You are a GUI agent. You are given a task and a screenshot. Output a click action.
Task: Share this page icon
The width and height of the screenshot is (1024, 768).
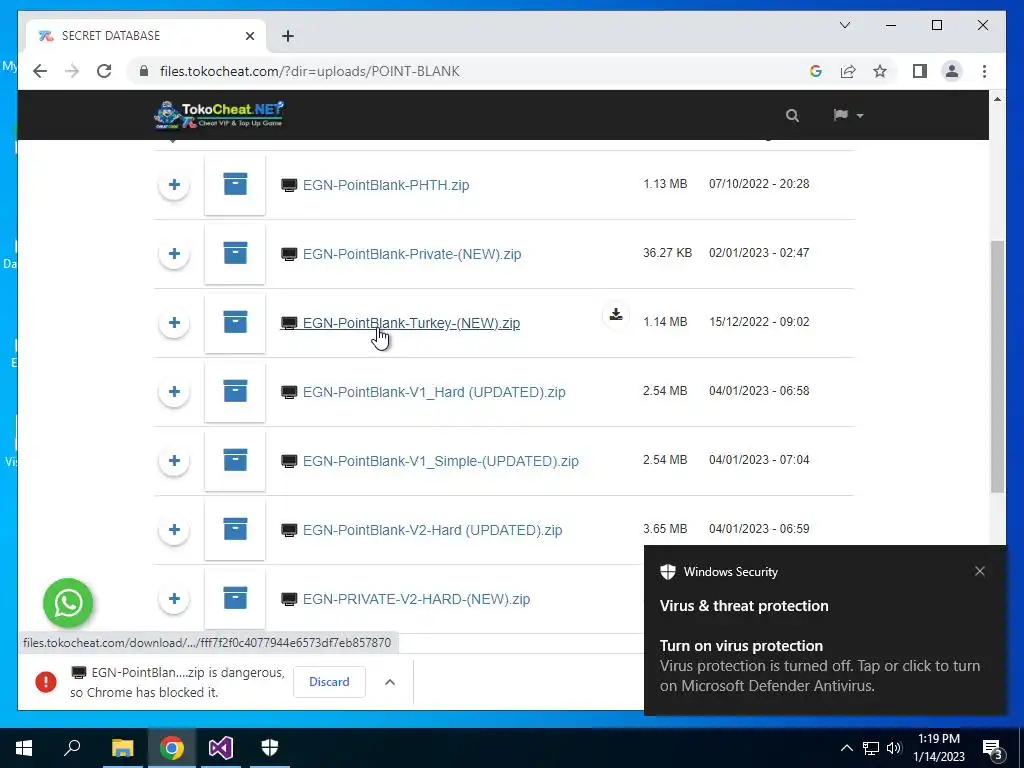[x=848, y=71]
